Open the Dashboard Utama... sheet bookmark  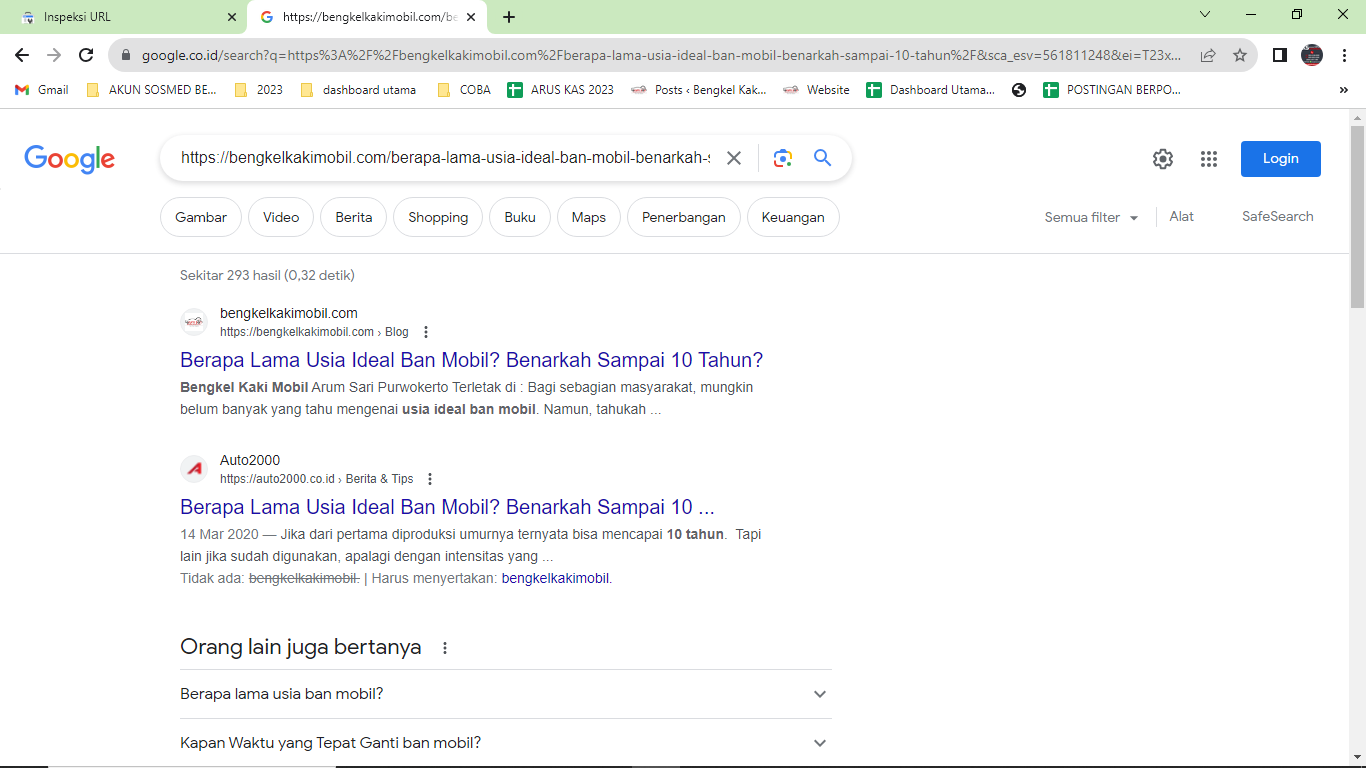coord(930,90)
